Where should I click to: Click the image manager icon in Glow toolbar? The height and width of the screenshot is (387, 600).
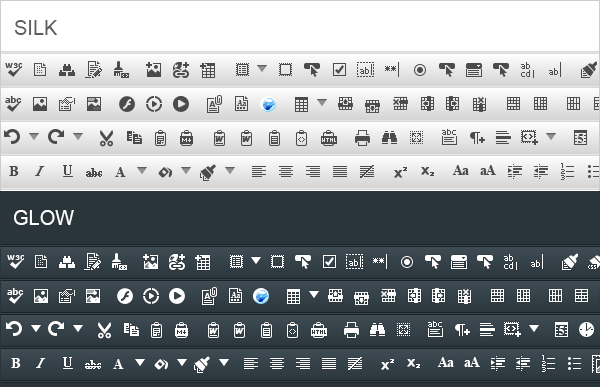tap(41, 296)
